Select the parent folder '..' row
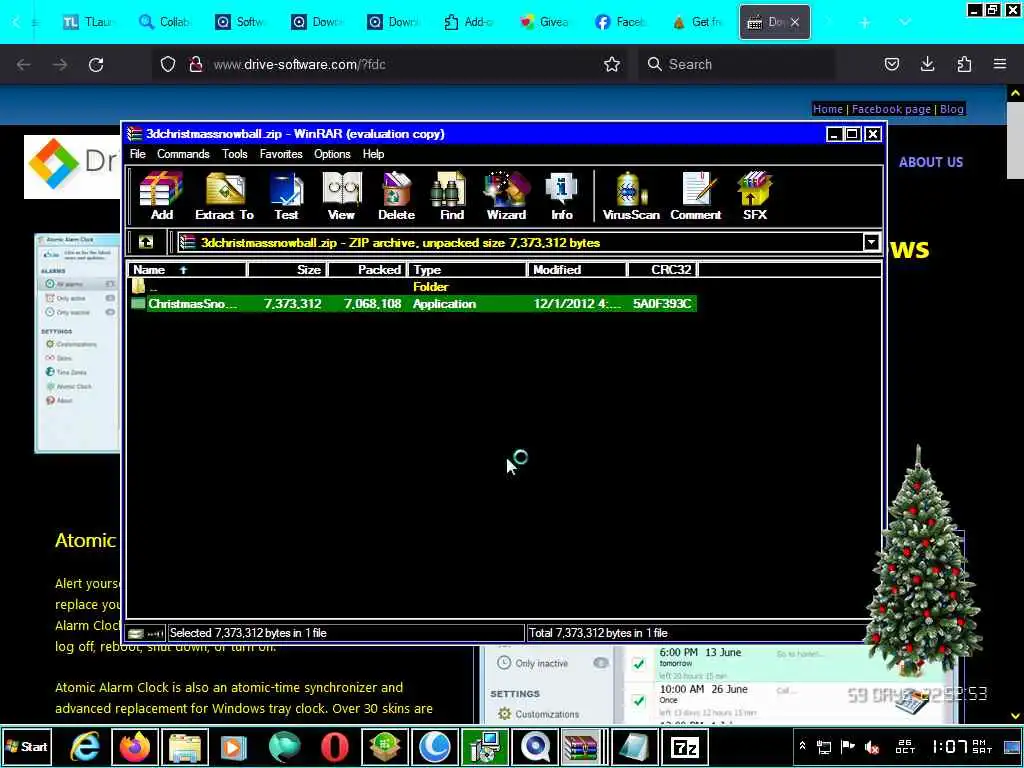Screen dimensions: 1024x768 (x=413, y=287)
